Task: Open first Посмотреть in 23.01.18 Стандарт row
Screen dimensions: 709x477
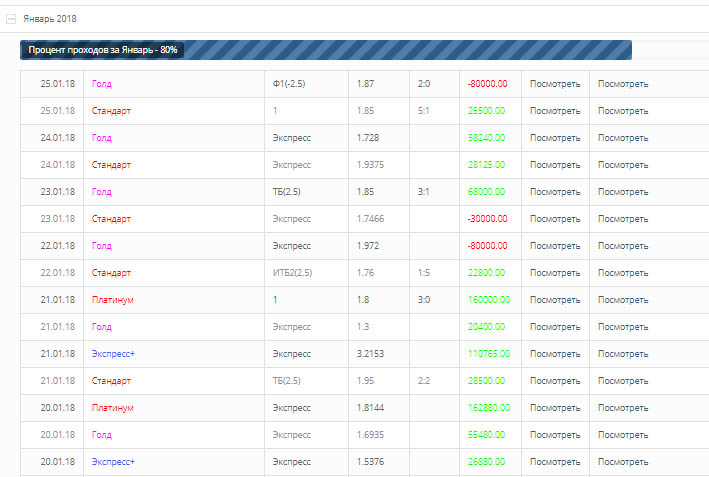Action: pyautogui.click(x=555, y=219)
